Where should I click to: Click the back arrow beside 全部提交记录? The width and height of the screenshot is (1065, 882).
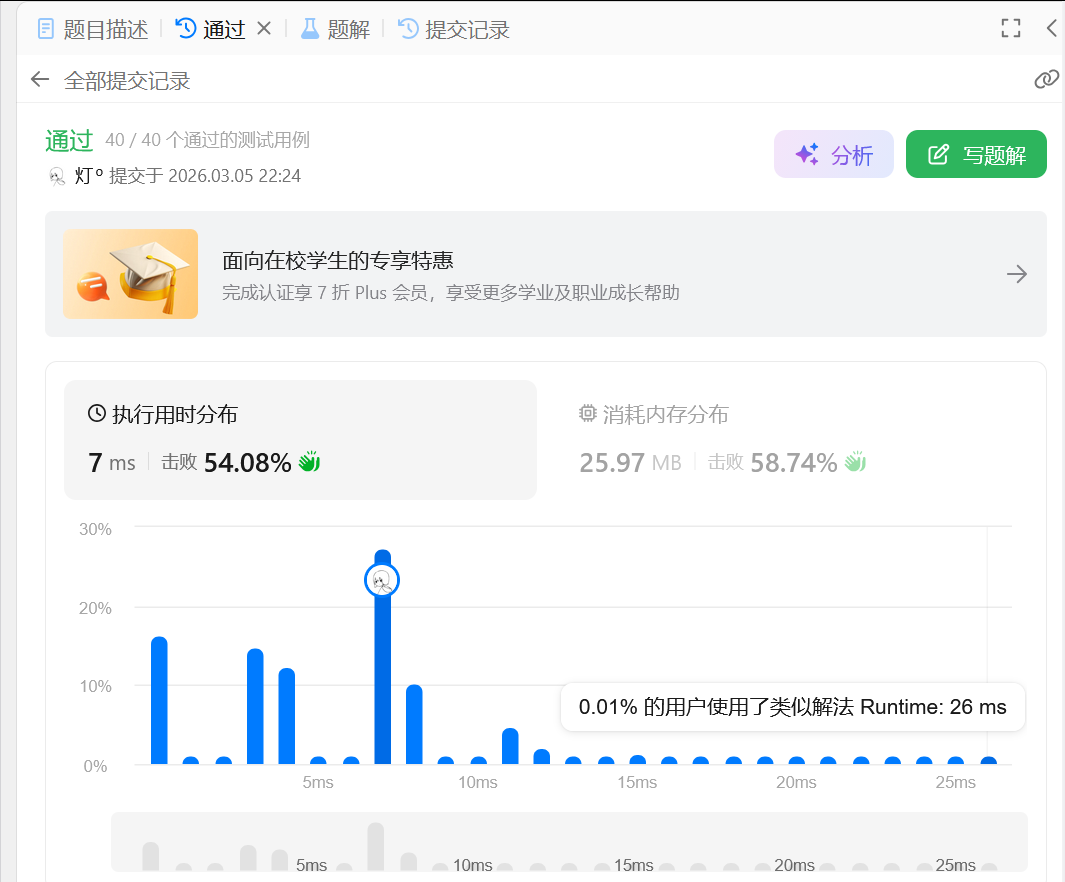tap(40, 80)
